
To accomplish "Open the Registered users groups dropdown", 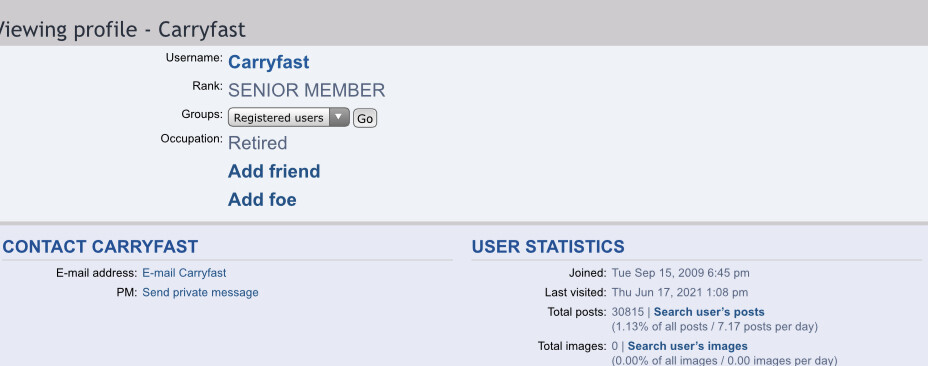I will click(x=289, y=117).
